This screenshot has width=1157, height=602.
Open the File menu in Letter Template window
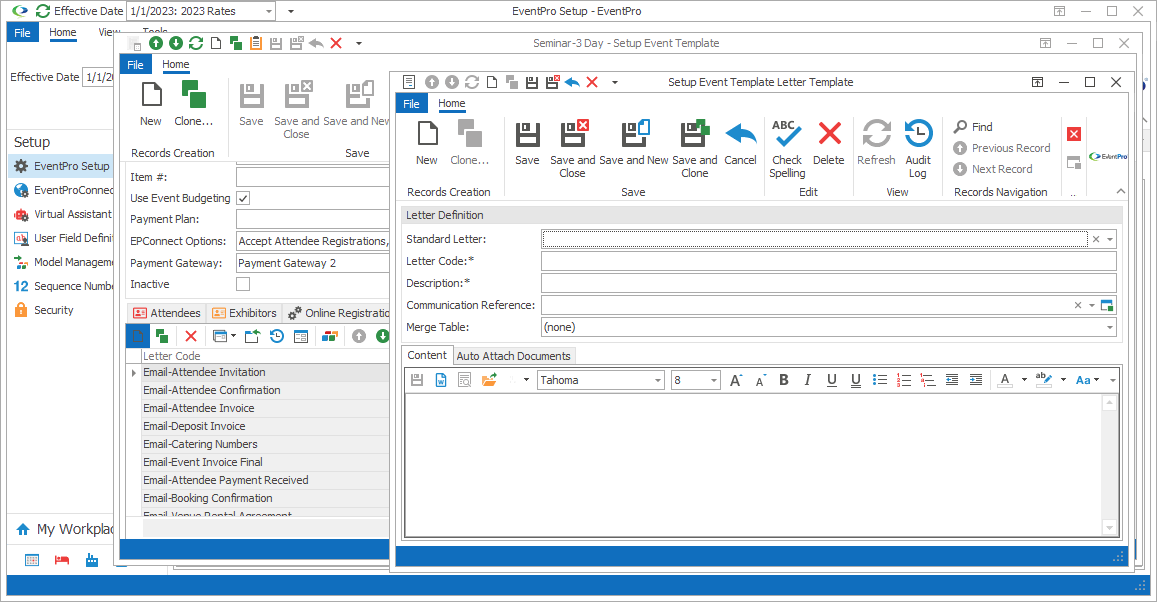(x=411, y=104)
